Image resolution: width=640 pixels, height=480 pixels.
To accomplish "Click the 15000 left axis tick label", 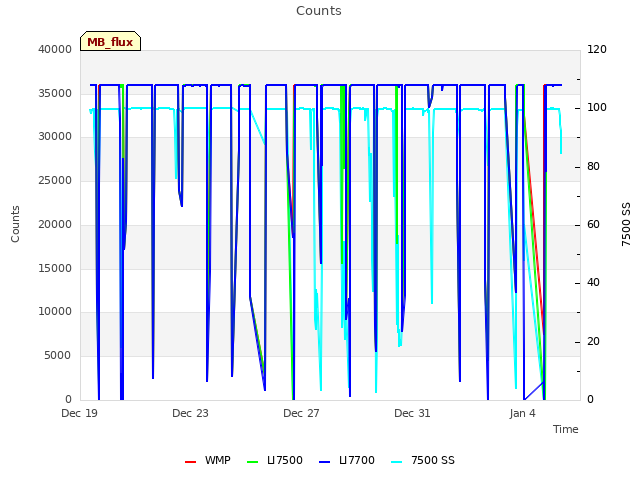I will click(x=55, y=268).
